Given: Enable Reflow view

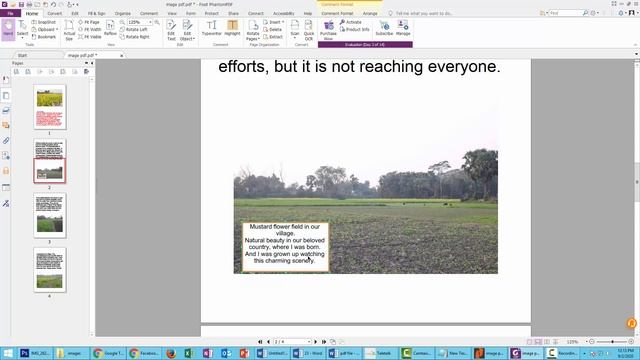Looking at the screenshot, I should coord(110,29).
